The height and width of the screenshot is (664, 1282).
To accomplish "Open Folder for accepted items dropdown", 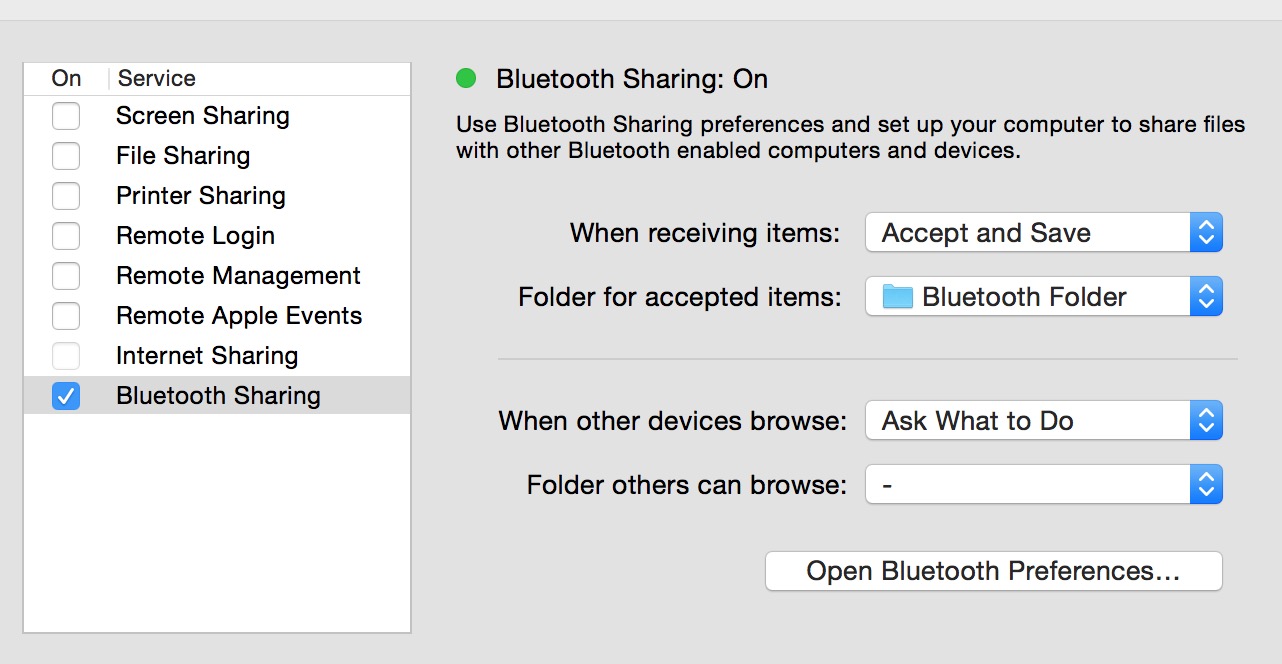I will pyautogui.click(x=1043, y=297).
